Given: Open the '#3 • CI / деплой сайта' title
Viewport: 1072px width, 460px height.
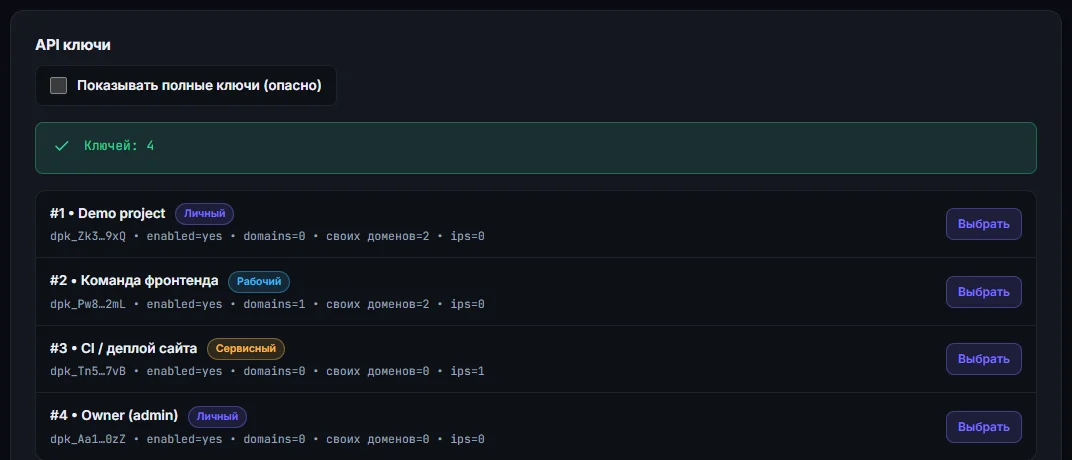Looking at the screenshot, I should [123, 349].
